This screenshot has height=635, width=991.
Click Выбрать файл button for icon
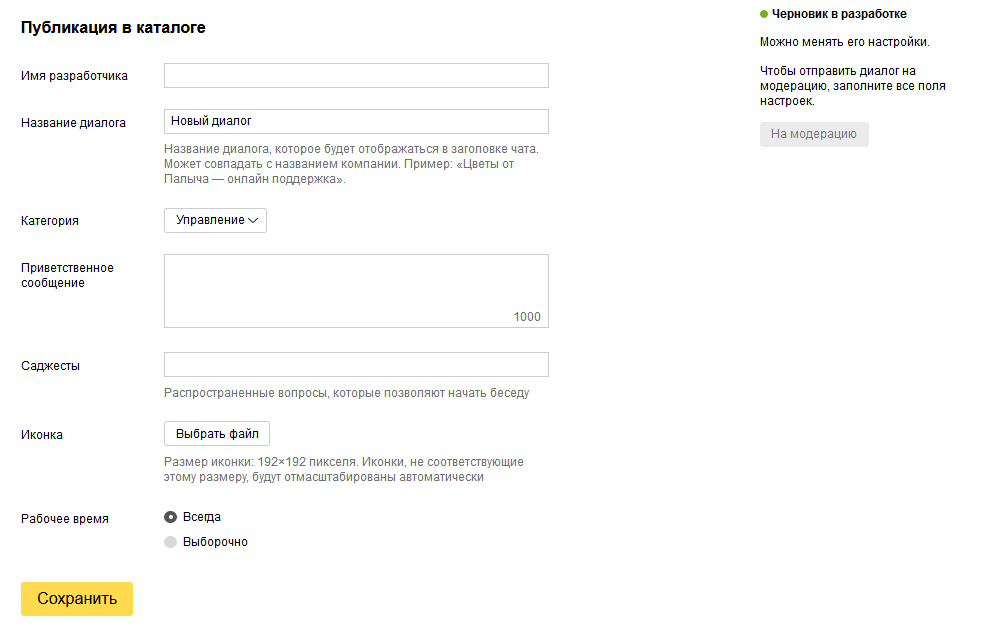point(217,434)
